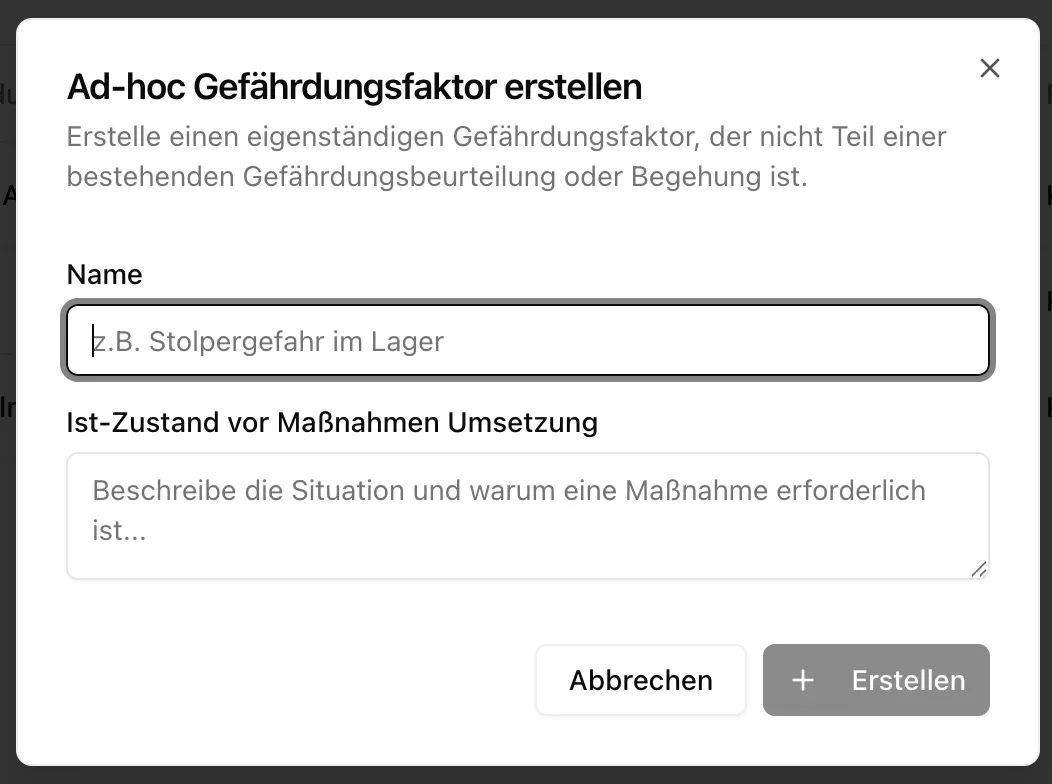This screenshot has height=784, width=1052.
Task: Click the empty right end of the Name field
Action: pos(850,341)
